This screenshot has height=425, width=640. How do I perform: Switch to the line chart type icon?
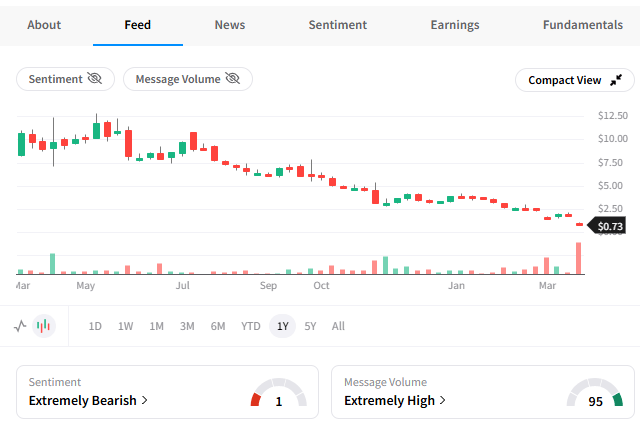[20, 326]
